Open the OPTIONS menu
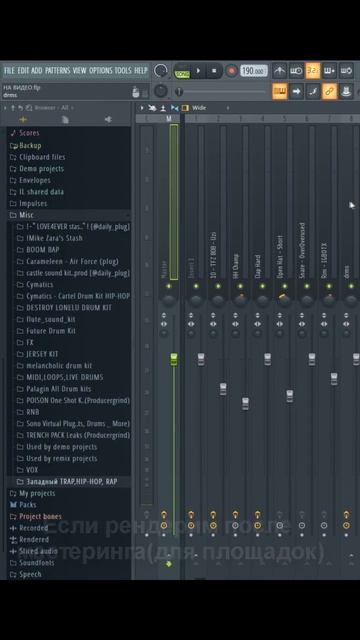 click(x=100, y=71)
